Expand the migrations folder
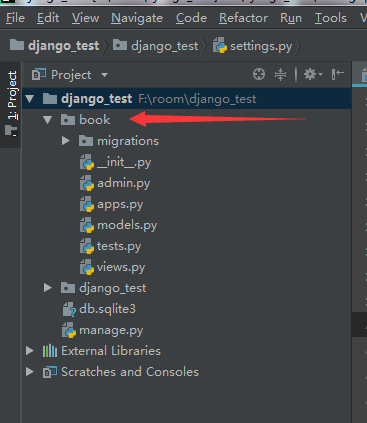This screenshot has width=367, height=423. click(66, 141)
